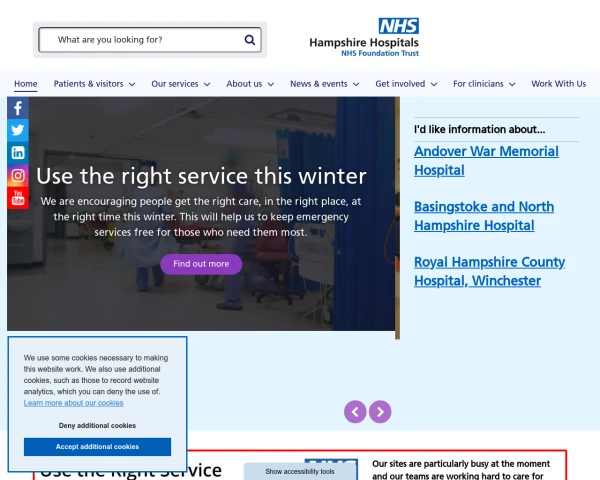
Task: Click the NHS Hampshire Hospitals logo
Action: pos(364,38)
